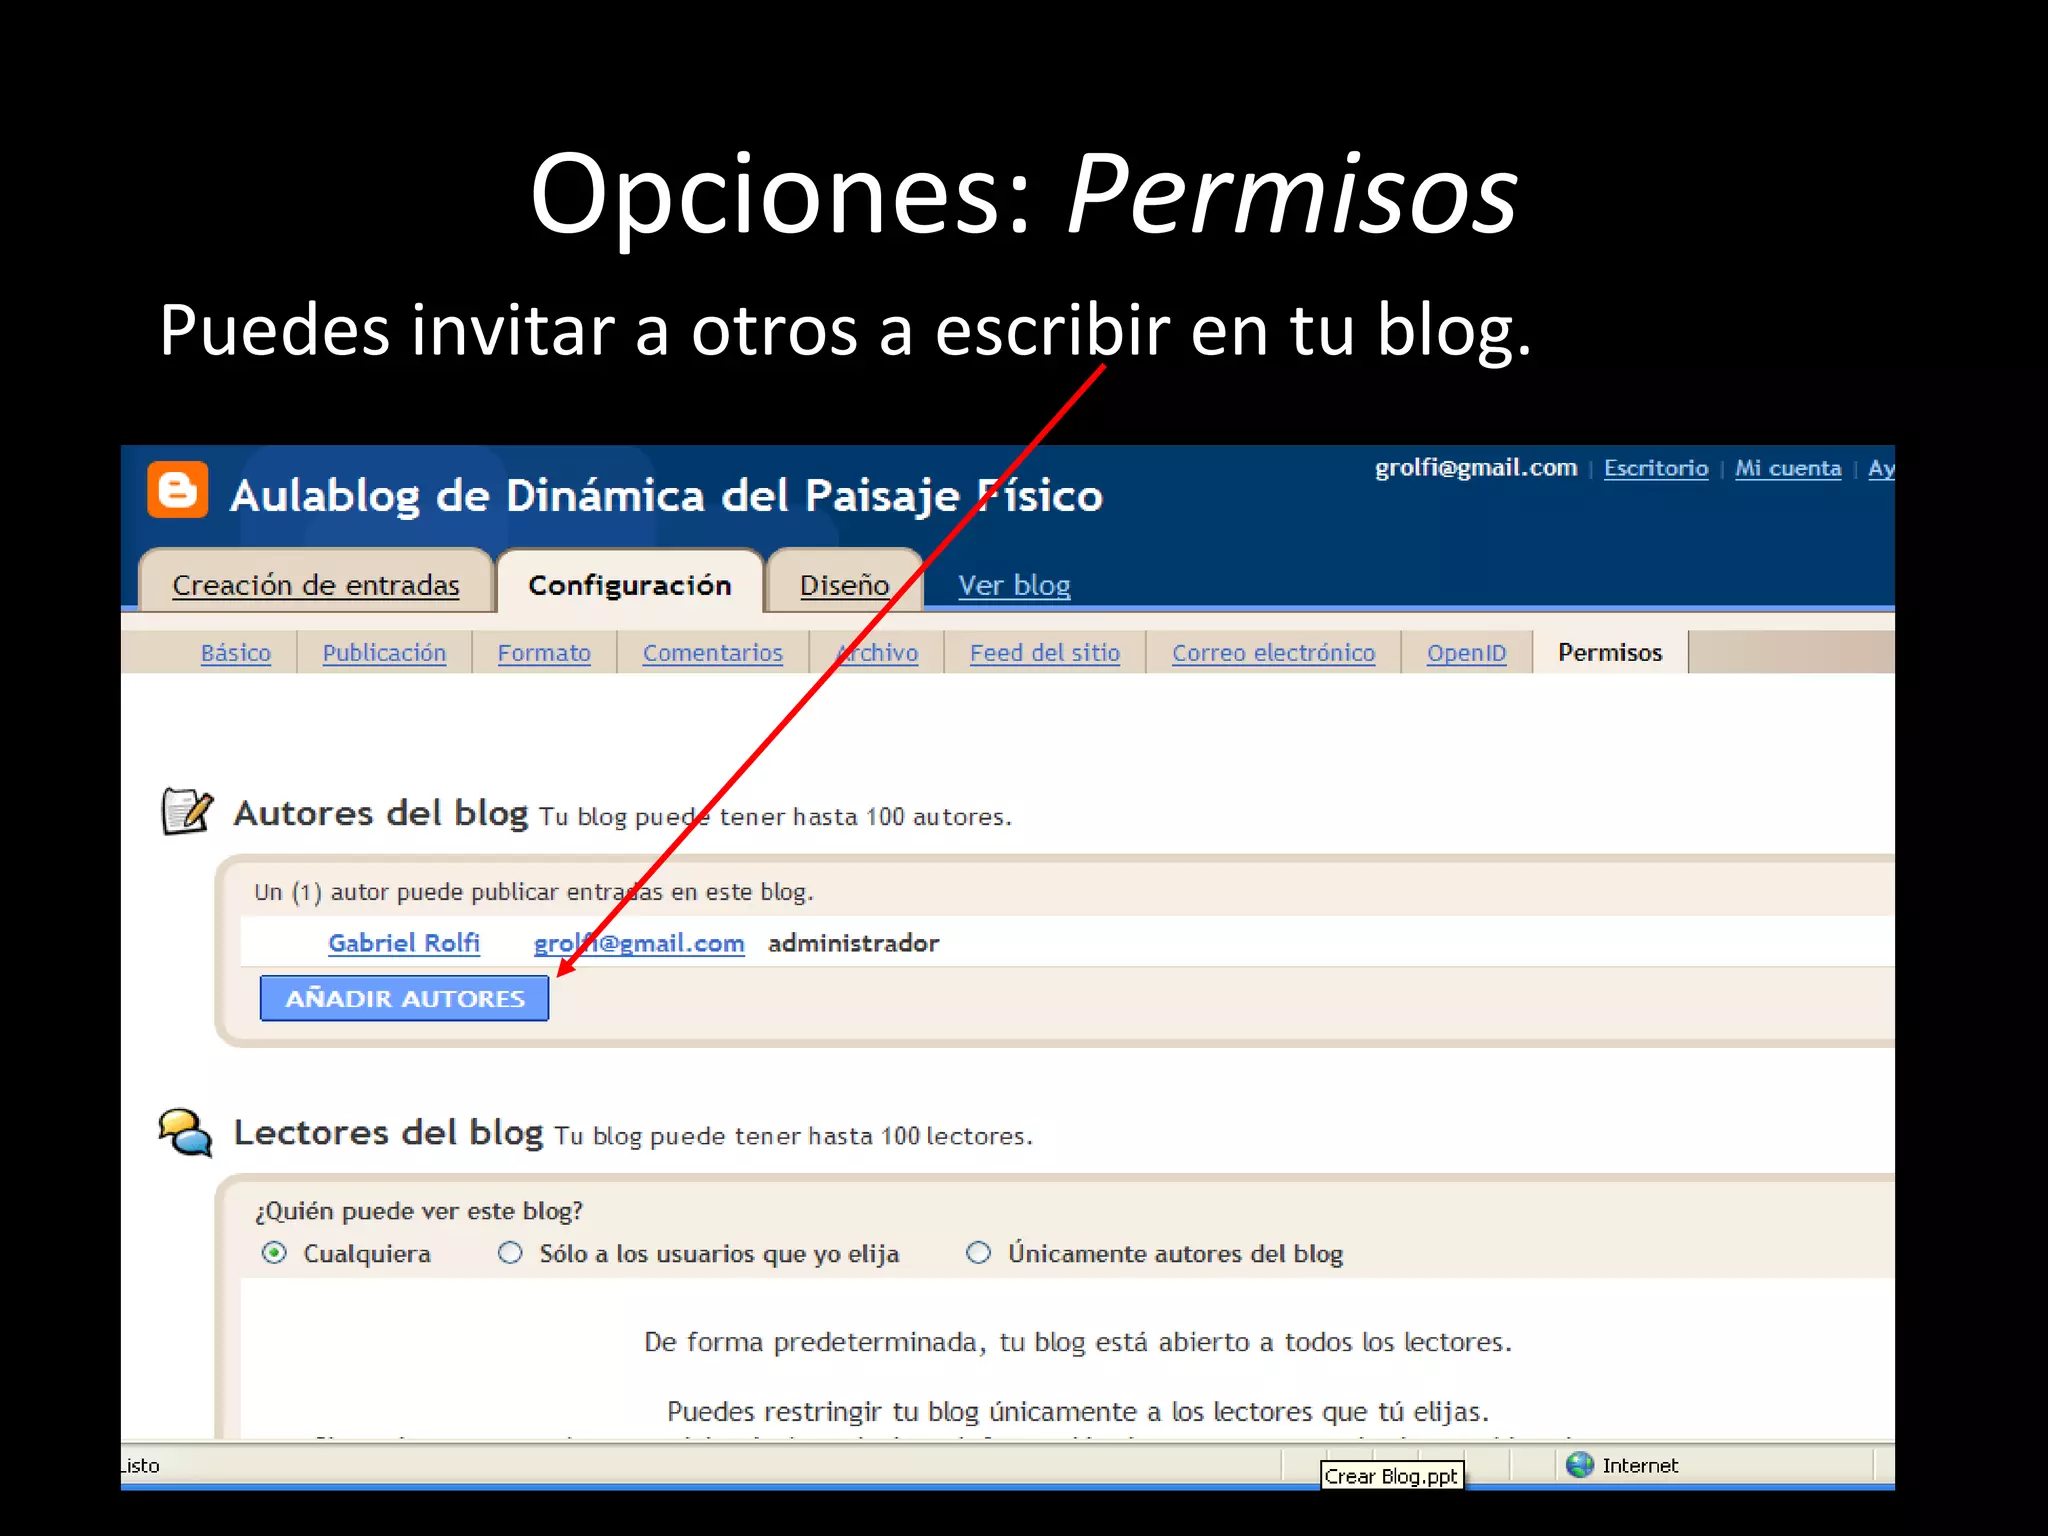Click the blog title Aulablog de Dinámica del Paisaje Físico
Image resolution: width=2048 pixels, height=1536 pixels.
(666, 496)
